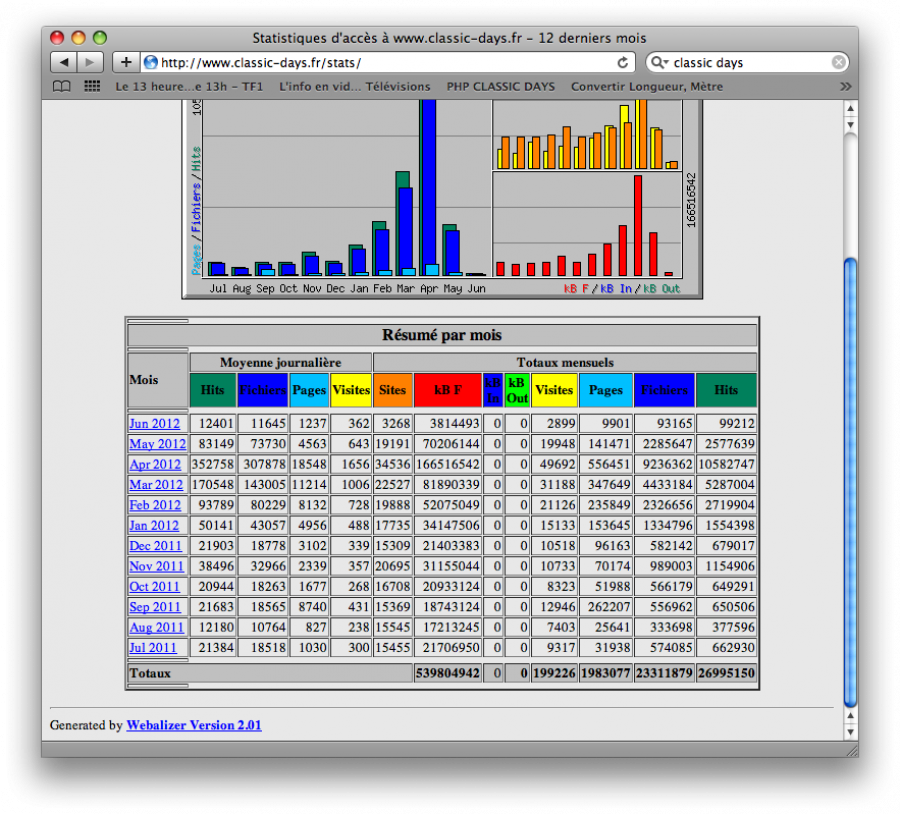Click the address bar URL field

tap(387, 62)
